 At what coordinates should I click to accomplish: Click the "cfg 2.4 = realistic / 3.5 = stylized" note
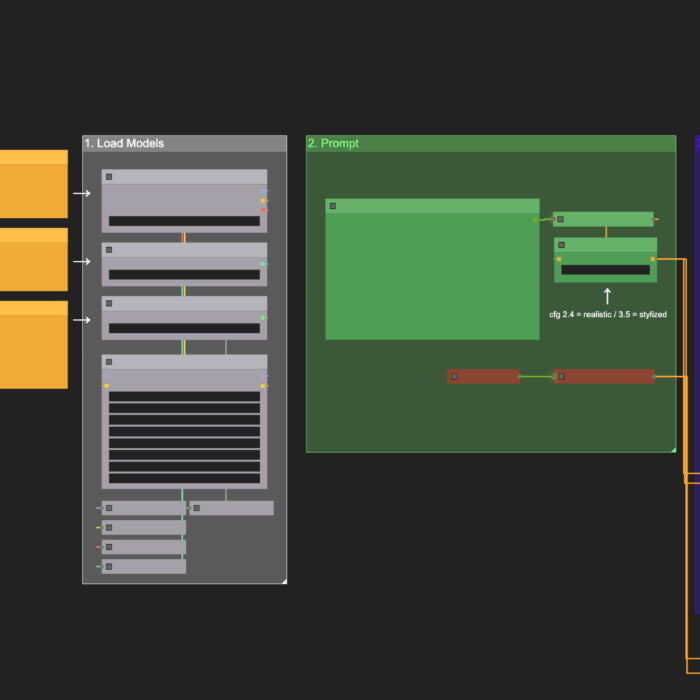pyautogui.click(x=608, y=314)
